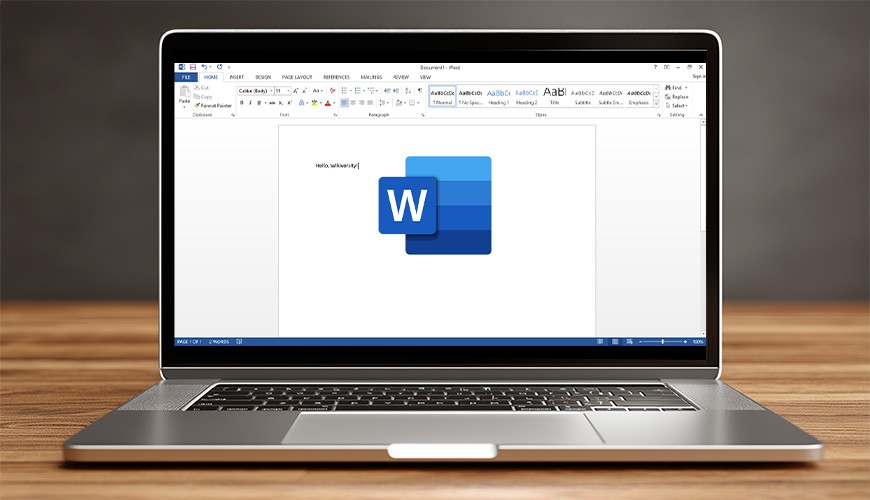Image resolution: width=870 pixels, height=500 pixels.
Task: Apply superscript formatting
Action: (289, 103)
